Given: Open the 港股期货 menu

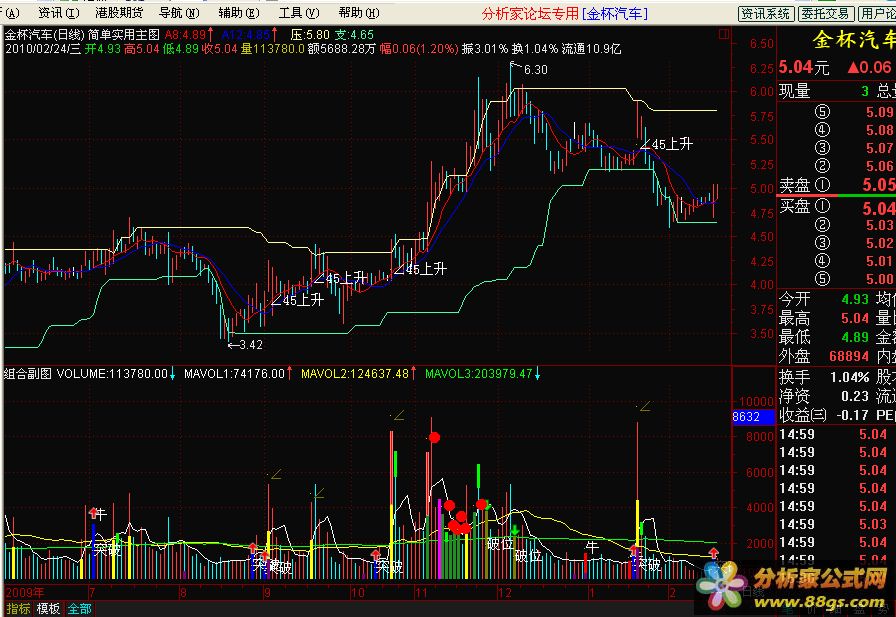Looking at the screenshot, I should tap(119, 13).
